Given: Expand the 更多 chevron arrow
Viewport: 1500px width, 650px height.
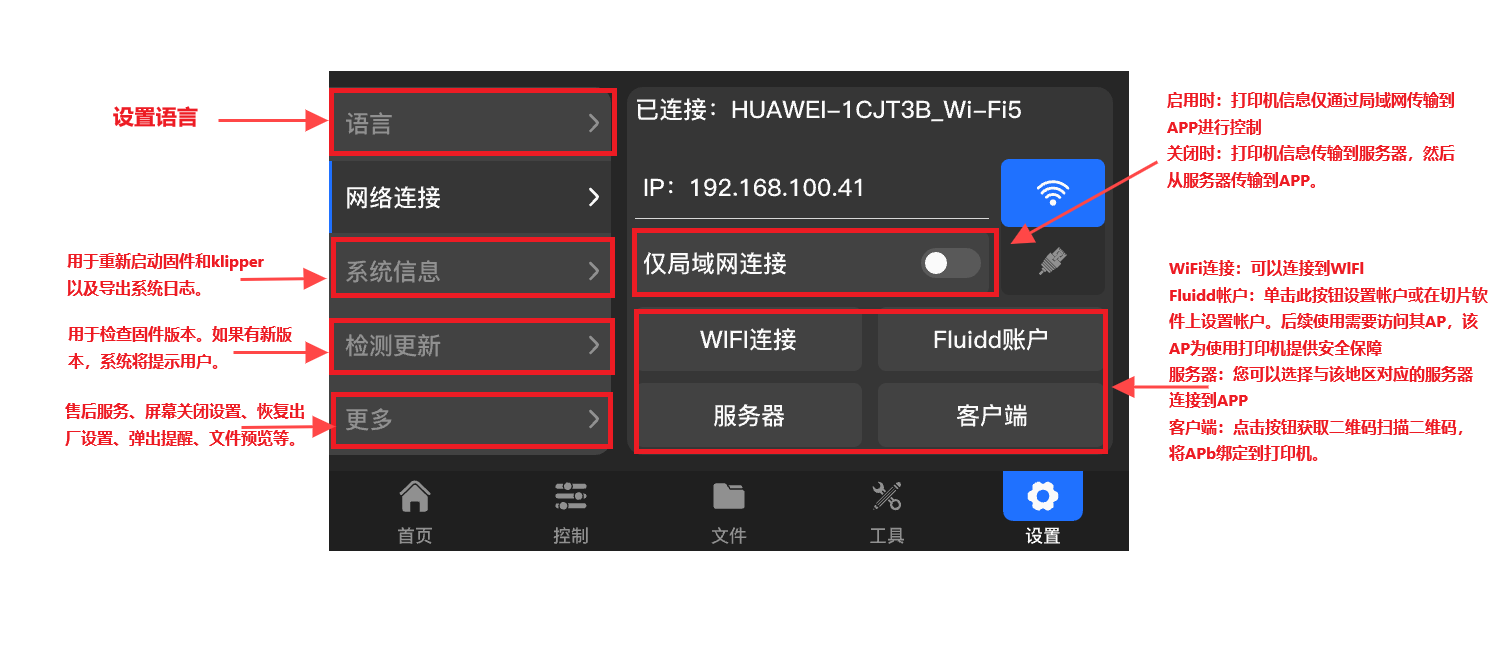Looking at the screenshot, I should click(x=594, y=418).
